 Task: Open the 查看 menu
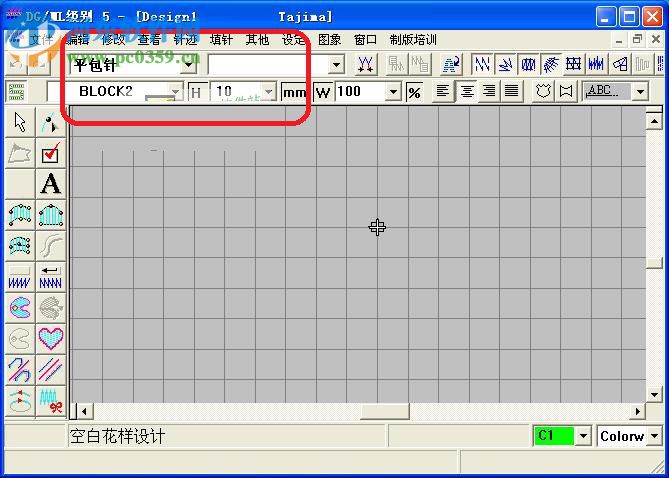coord(149,39)
